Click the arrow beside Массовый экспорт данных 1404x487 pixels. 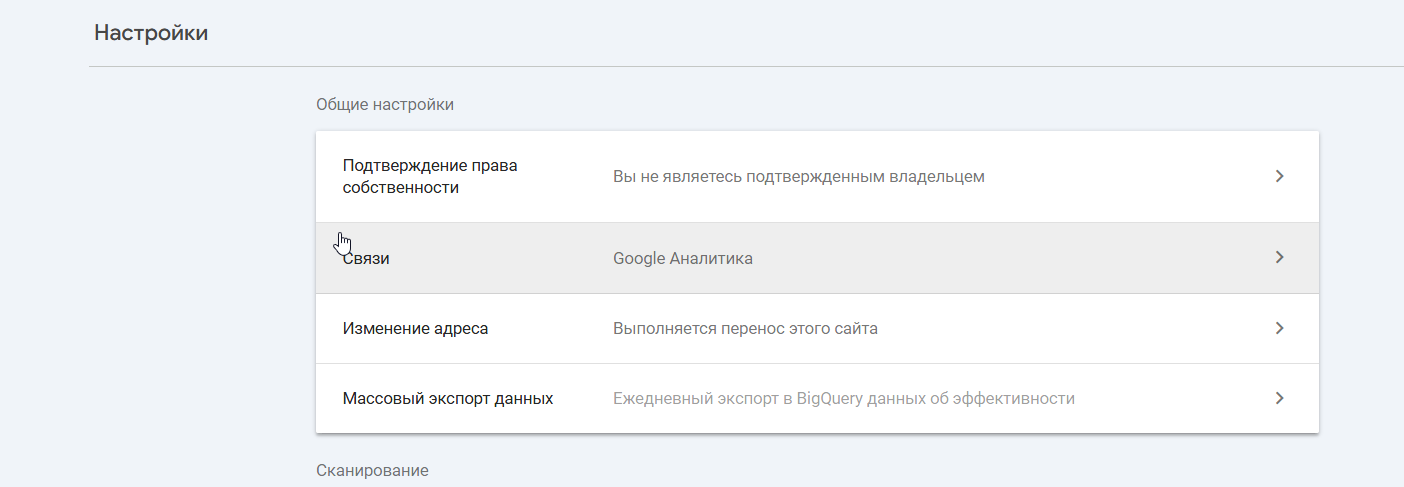1279,398
